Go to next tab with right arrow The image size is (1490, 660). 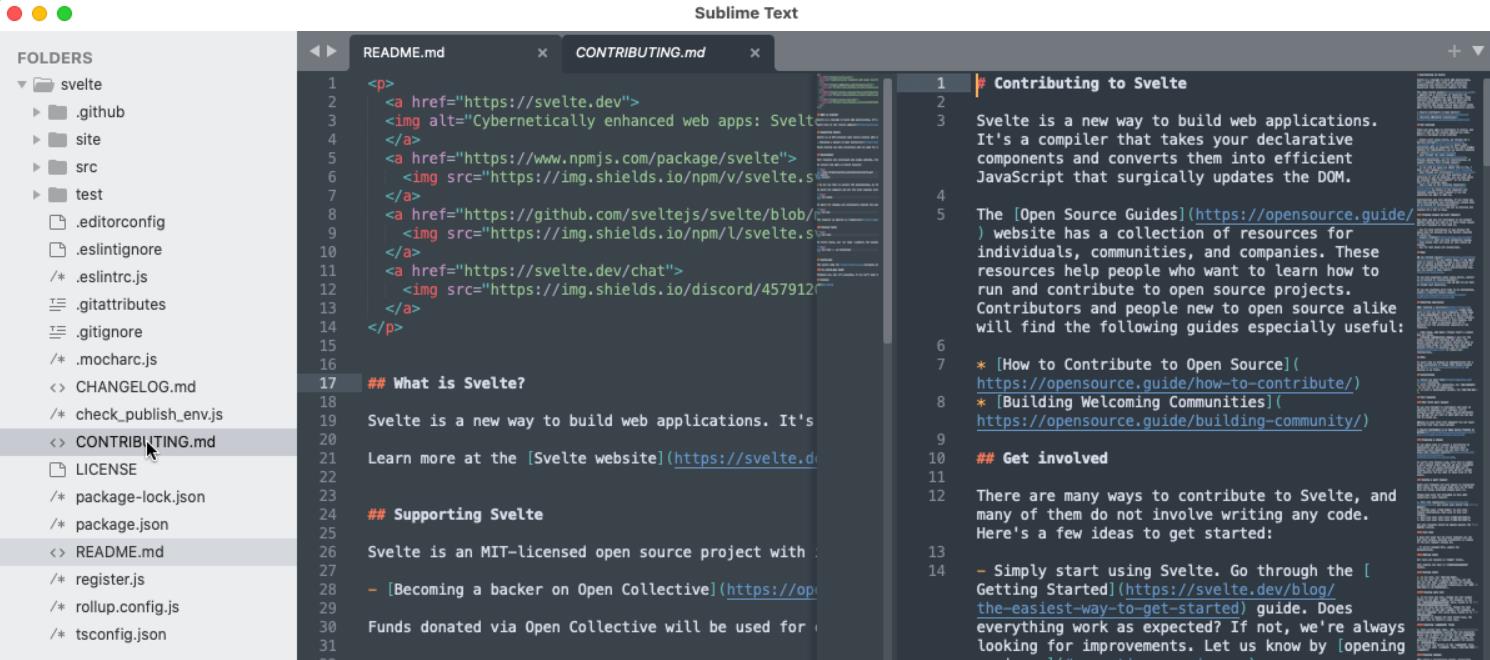coord(332,52)
